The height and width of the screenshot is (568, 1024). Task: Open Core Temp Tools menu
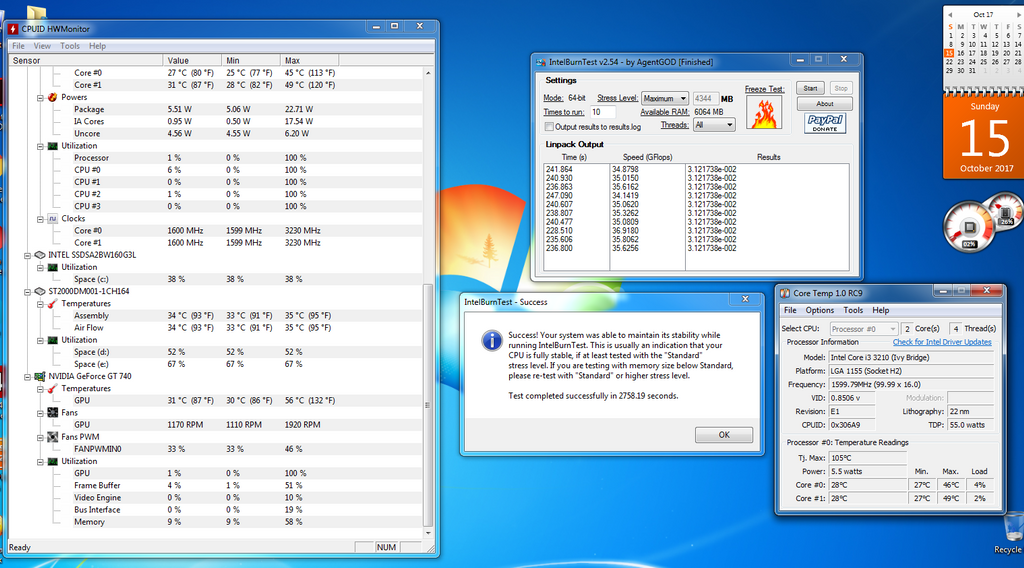(x=853, y=310)
